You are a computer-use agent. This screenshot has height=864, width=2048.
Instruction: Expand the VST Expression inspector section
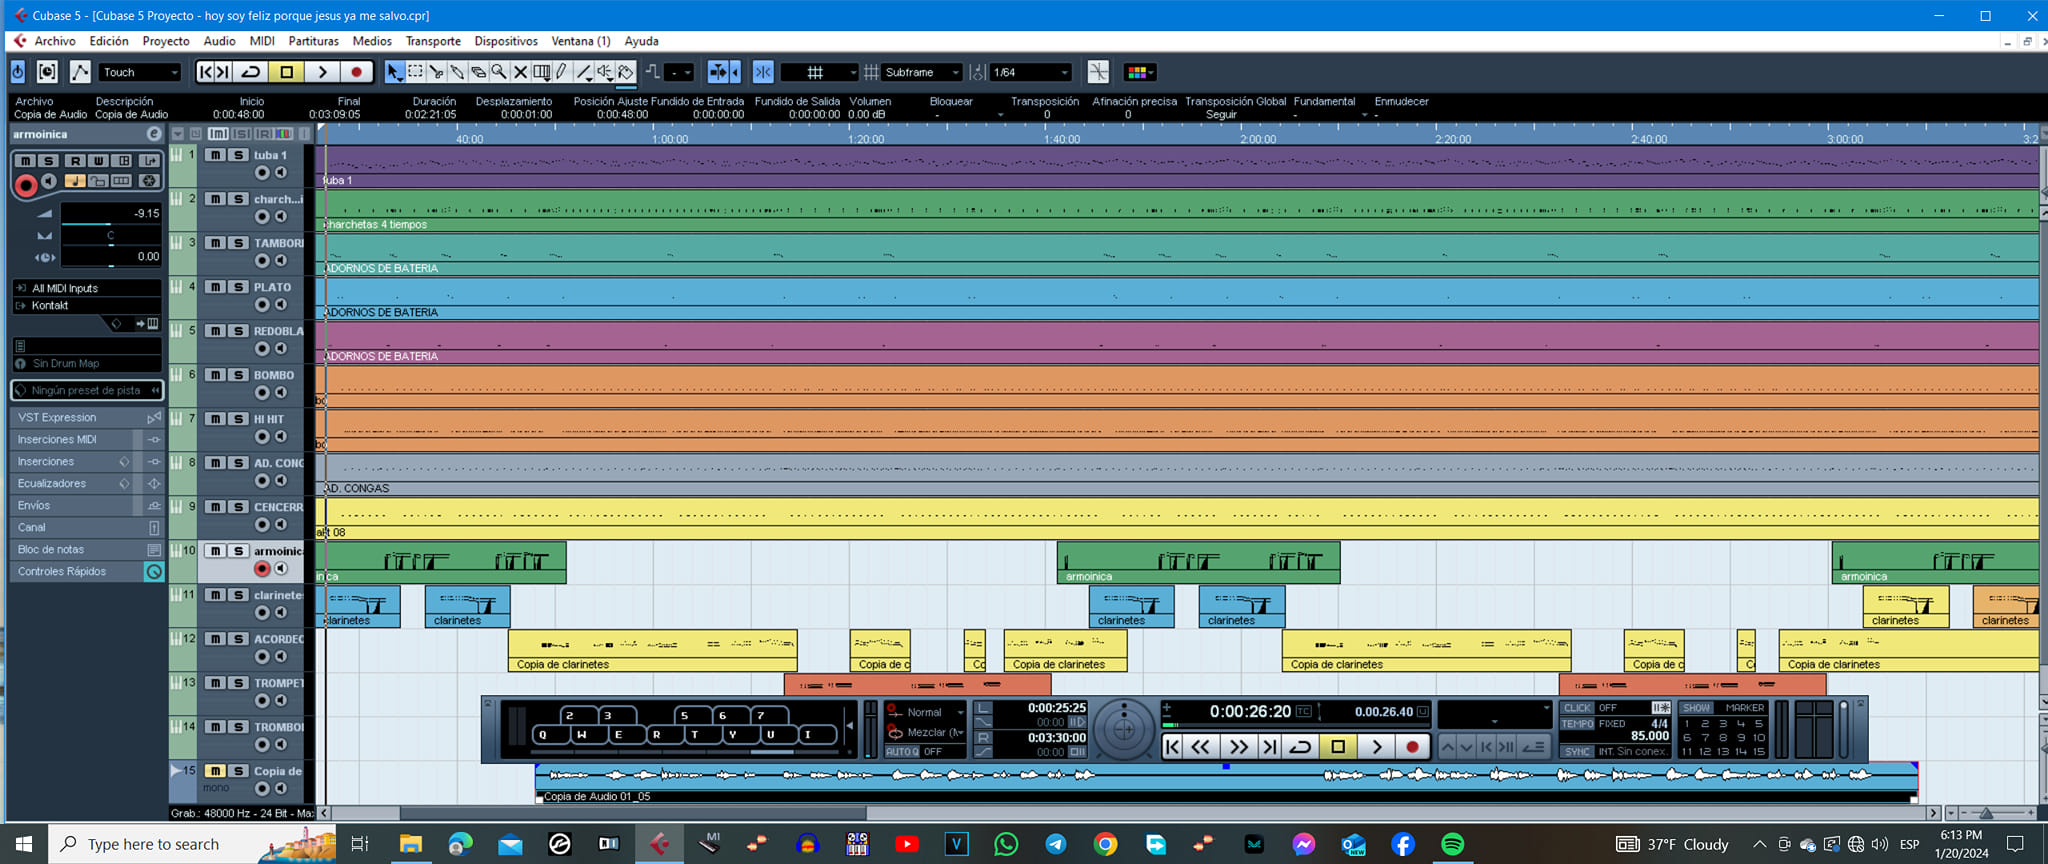point(87,417)
